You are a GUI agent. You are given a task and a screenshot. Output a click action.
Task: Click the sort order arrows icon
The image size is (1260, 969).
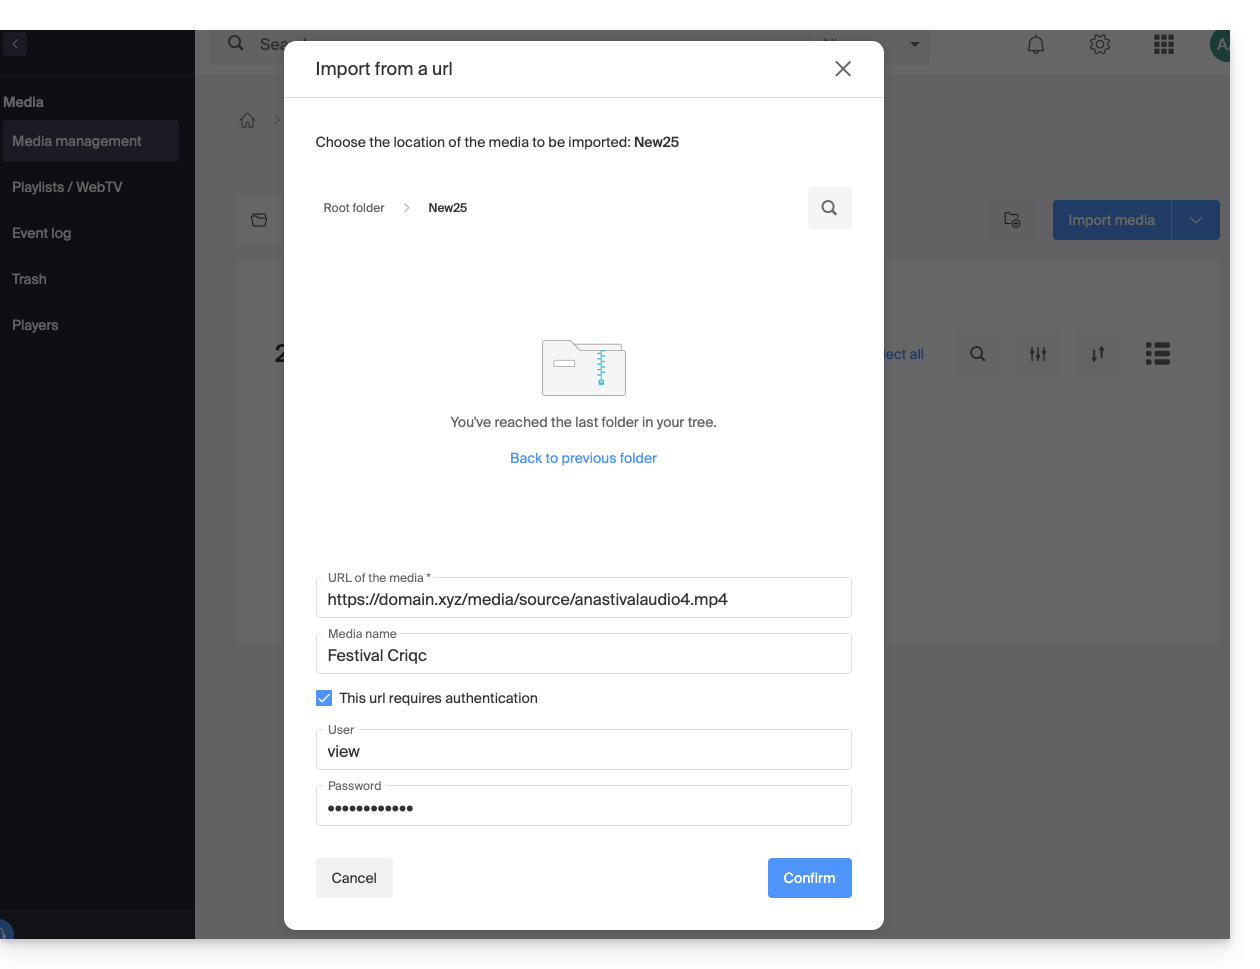tap(1098, 354)
